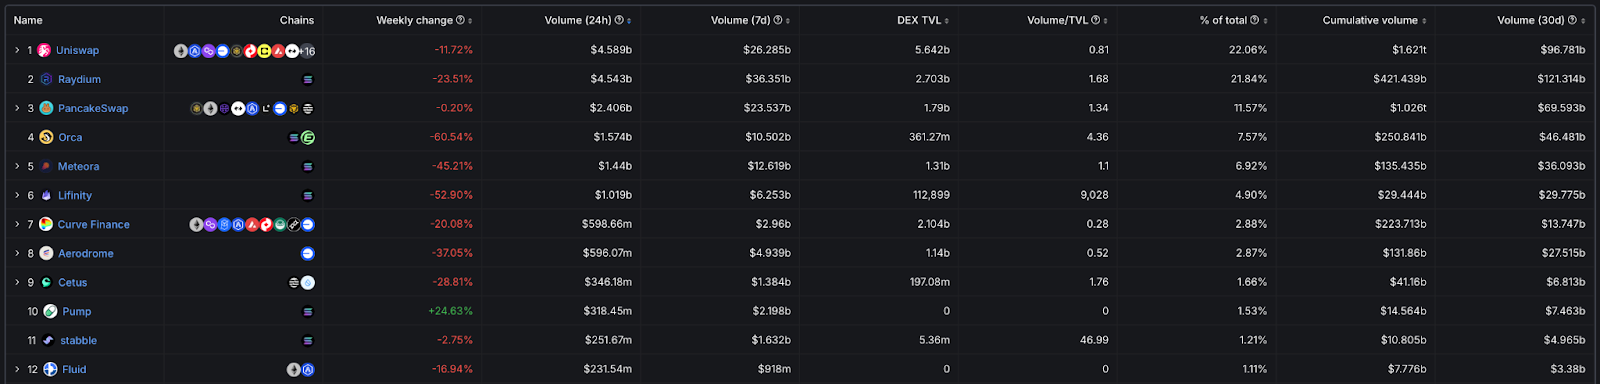Screen dimensions: 1600x384
Task: Click the Uniswap protocol logo icon
Action: [44, 50]
